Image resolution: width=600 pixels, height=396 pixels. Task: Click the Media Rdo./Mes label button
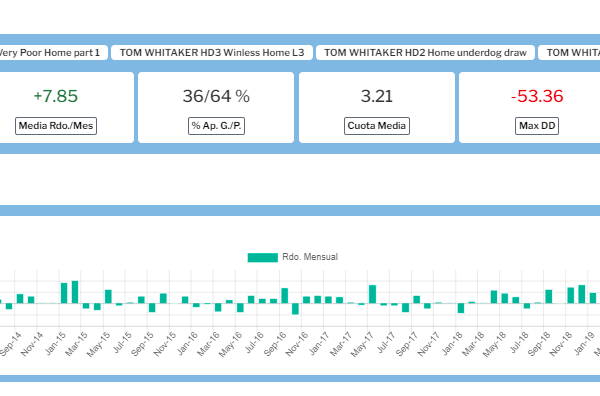point(56,126)
